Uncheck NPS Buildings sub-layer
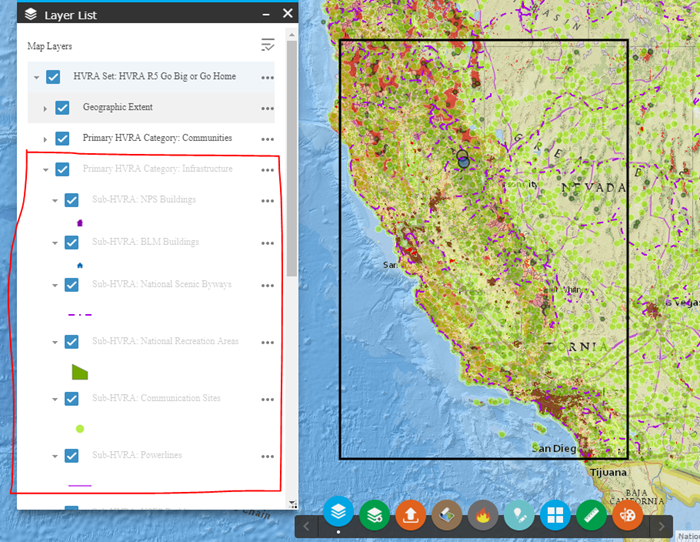This screenshot has height=542, width=700. click(71, 200)
